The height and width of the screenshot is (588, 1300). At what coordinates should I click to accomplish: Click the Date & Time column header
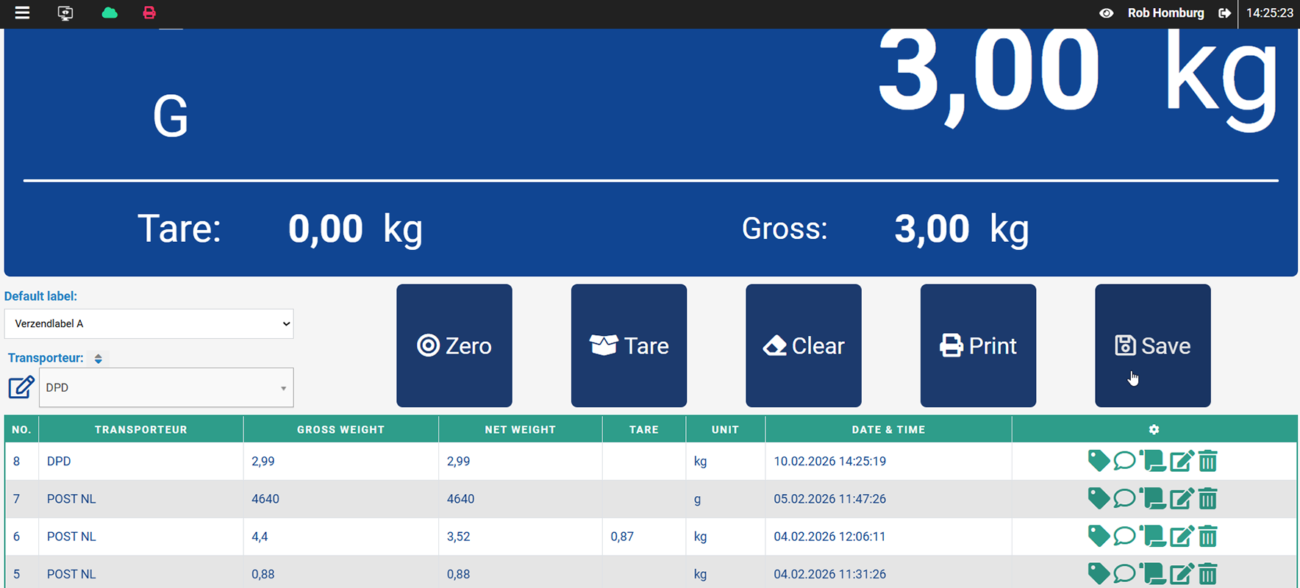tap(888, 429)
